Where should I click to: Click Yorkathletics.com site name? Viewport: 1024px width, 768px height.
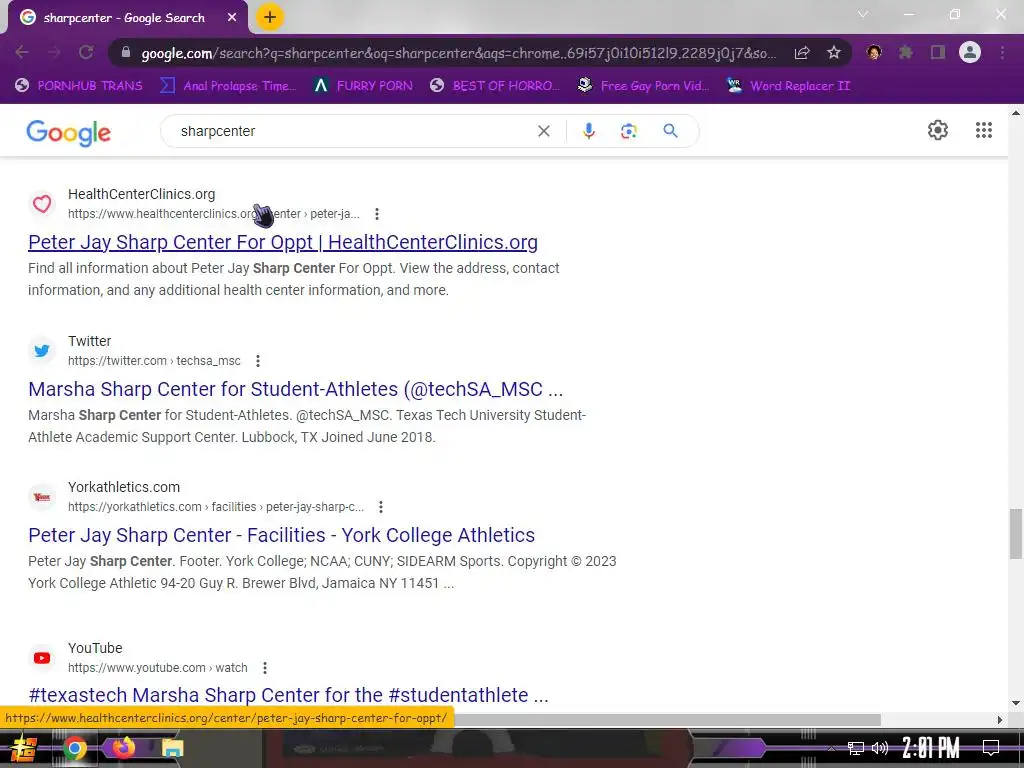pos(124,487)
